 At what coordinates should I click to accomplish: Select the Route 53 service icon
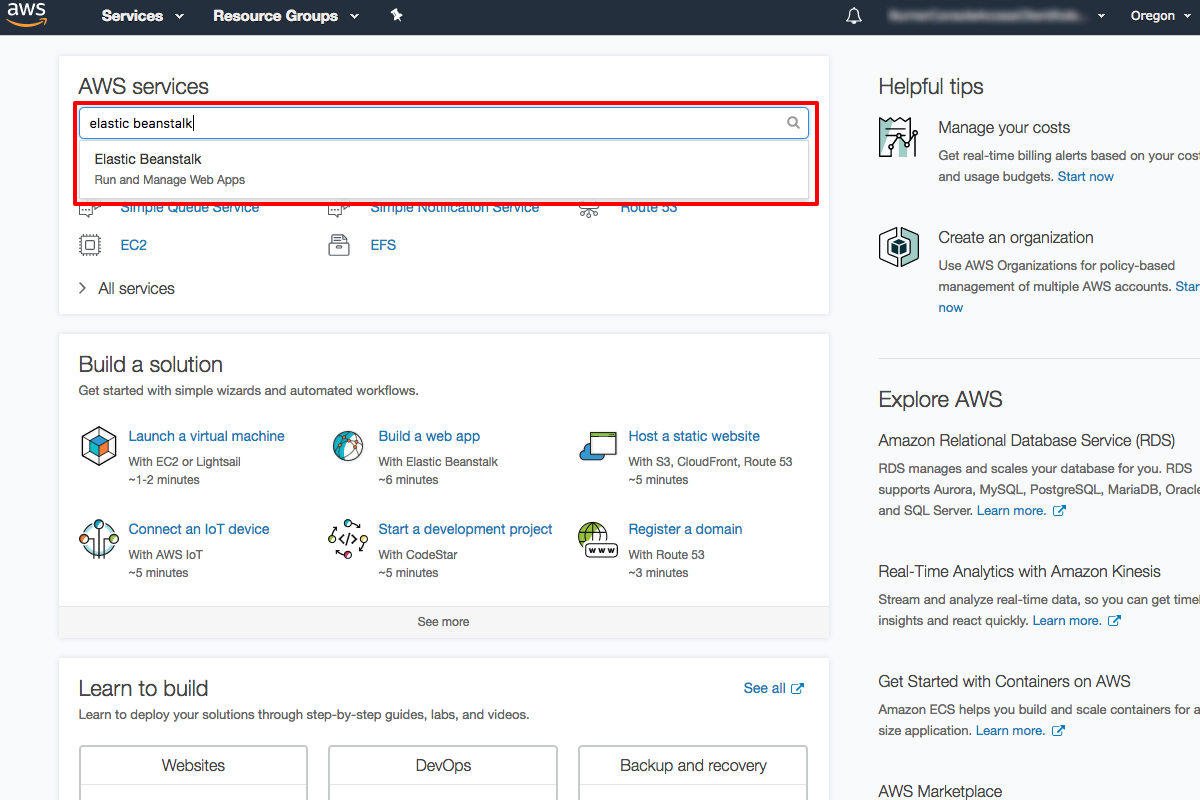click(x=589, y=207)
